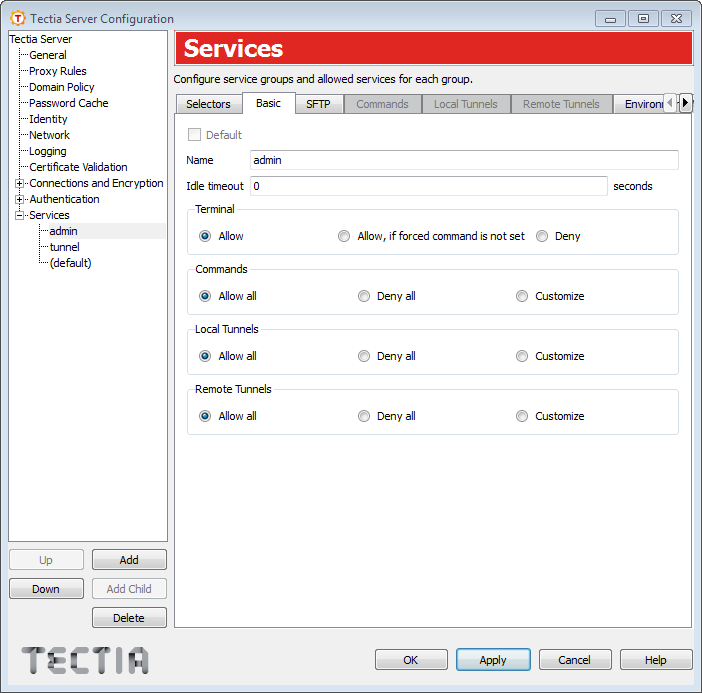Click the Idle timeout input field

coord(428,186)
